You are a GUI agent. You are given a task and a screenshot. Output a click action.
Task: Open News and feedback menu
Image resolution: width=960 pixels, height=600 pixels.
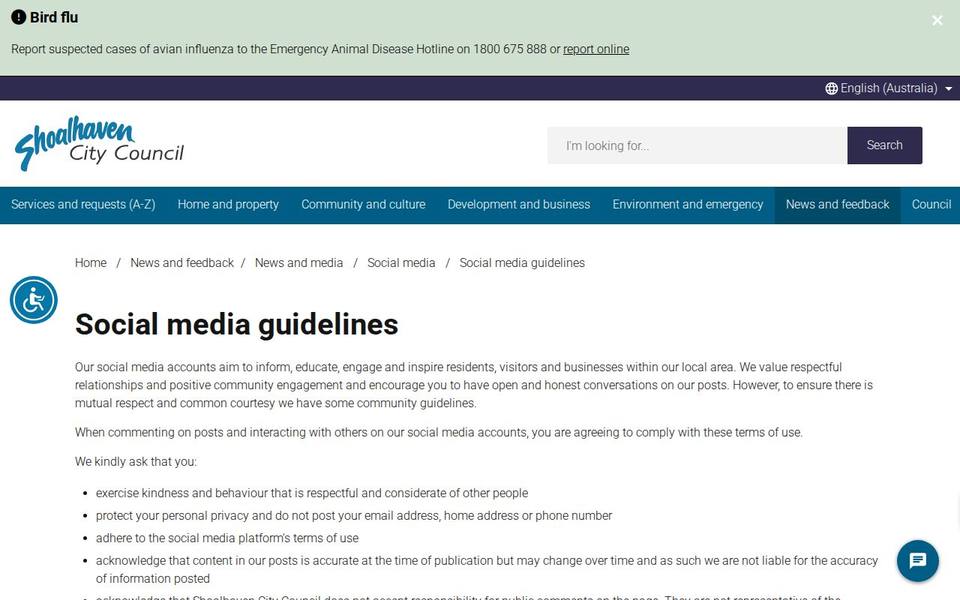[x=837, y=204]
